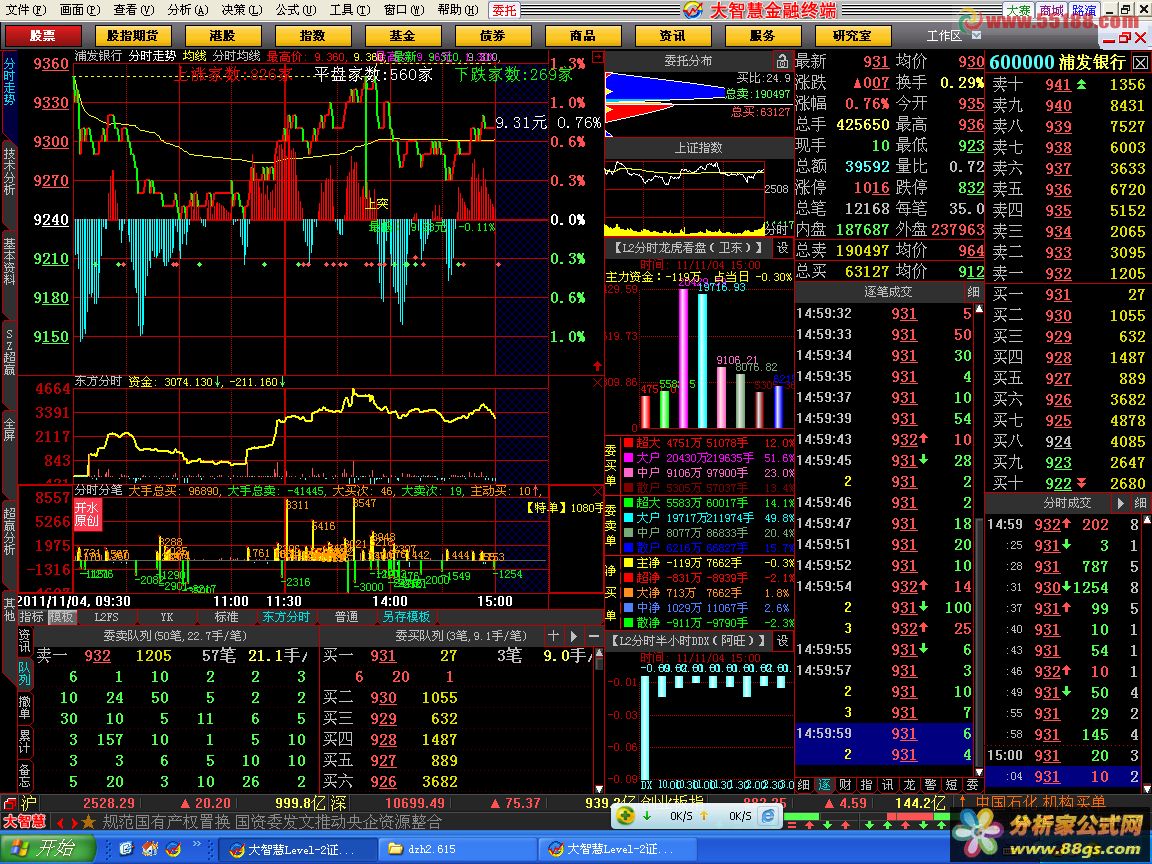The width and height of the screenshot is (1152, 864).
Task: Switch to 标准 template
Action: (226, 617)
